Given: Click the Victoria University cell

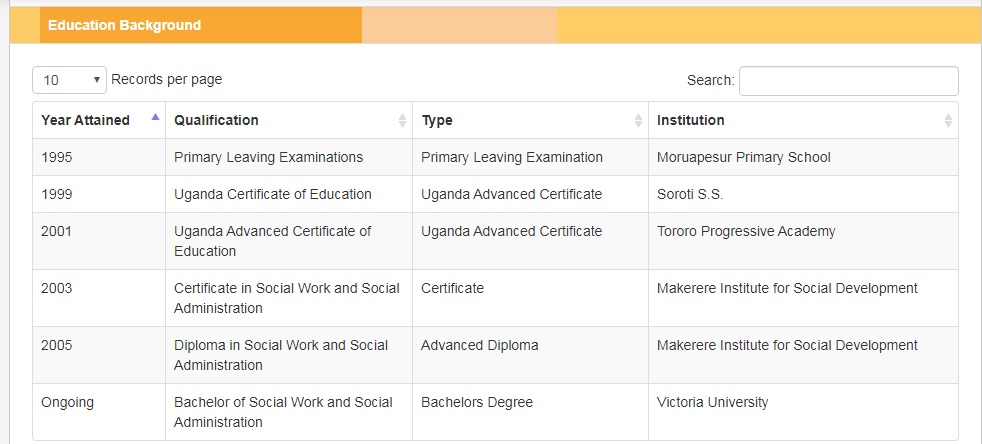Looking at the screenshot, I should click(804, 412).
